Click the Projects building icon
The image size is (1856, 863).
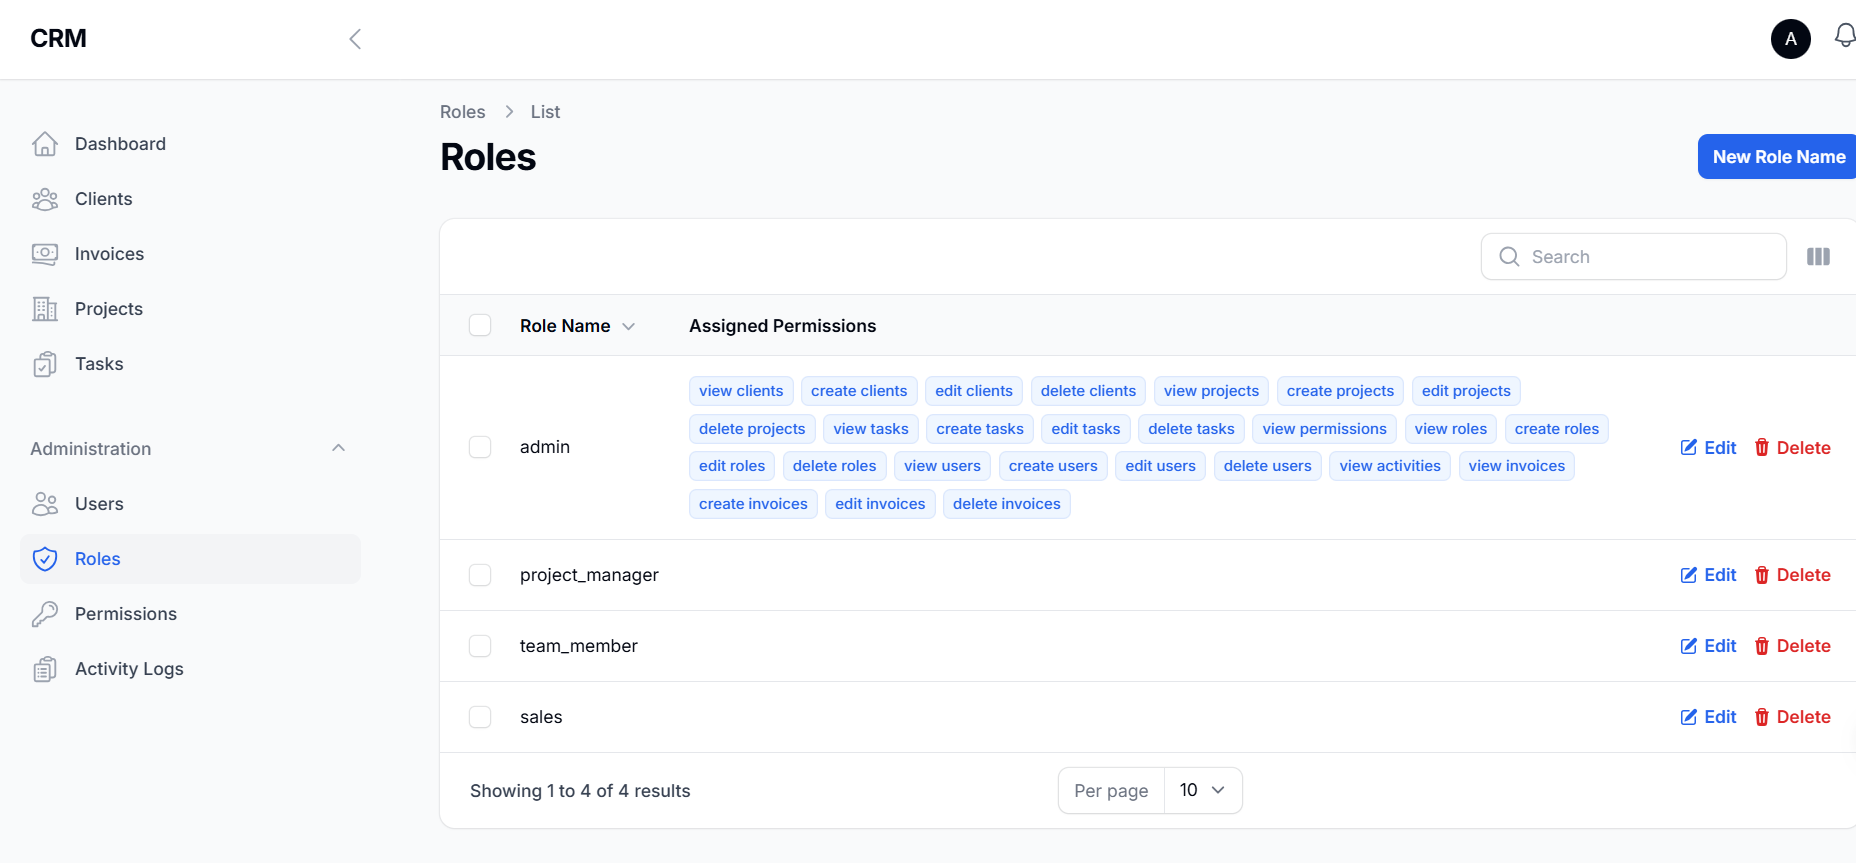tap(45, 309)
